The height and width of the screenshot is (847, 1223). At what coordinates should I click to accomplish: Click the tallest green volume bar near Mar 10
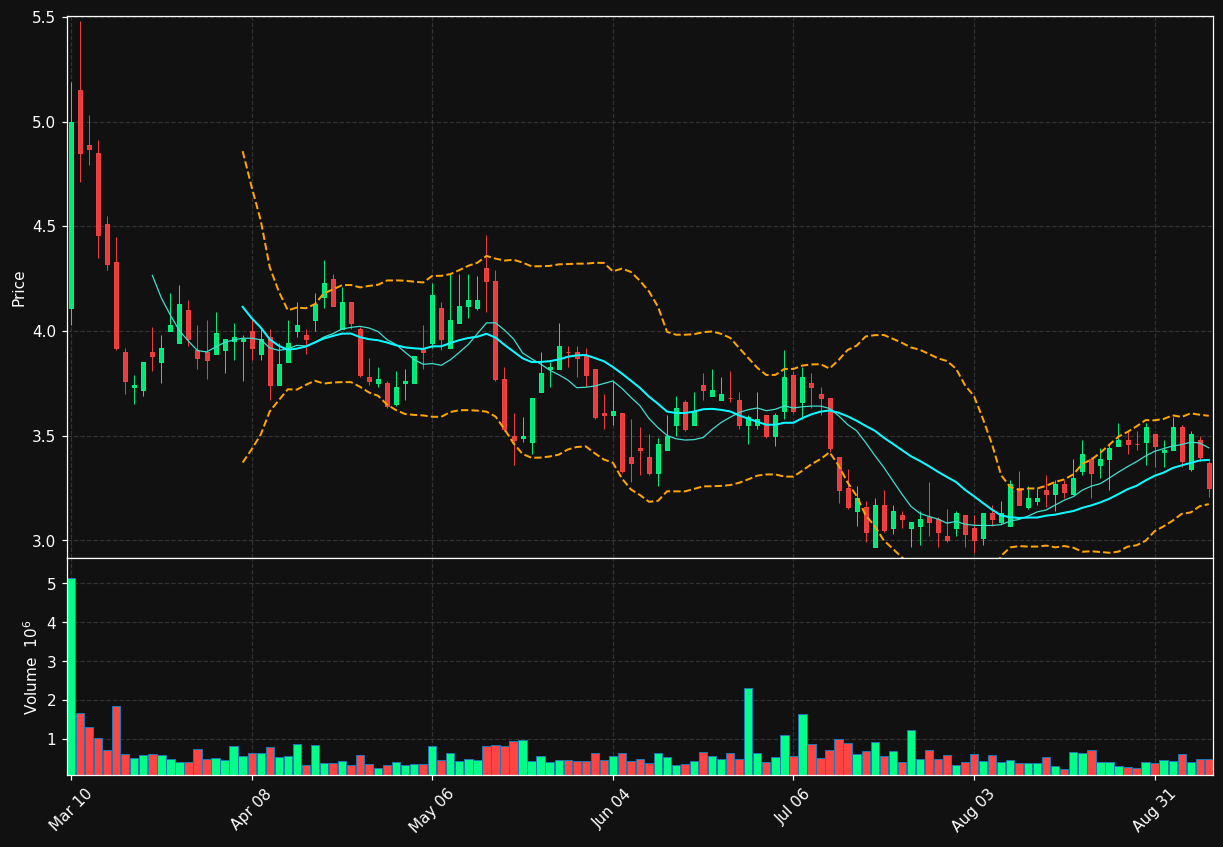coord(71,677)
